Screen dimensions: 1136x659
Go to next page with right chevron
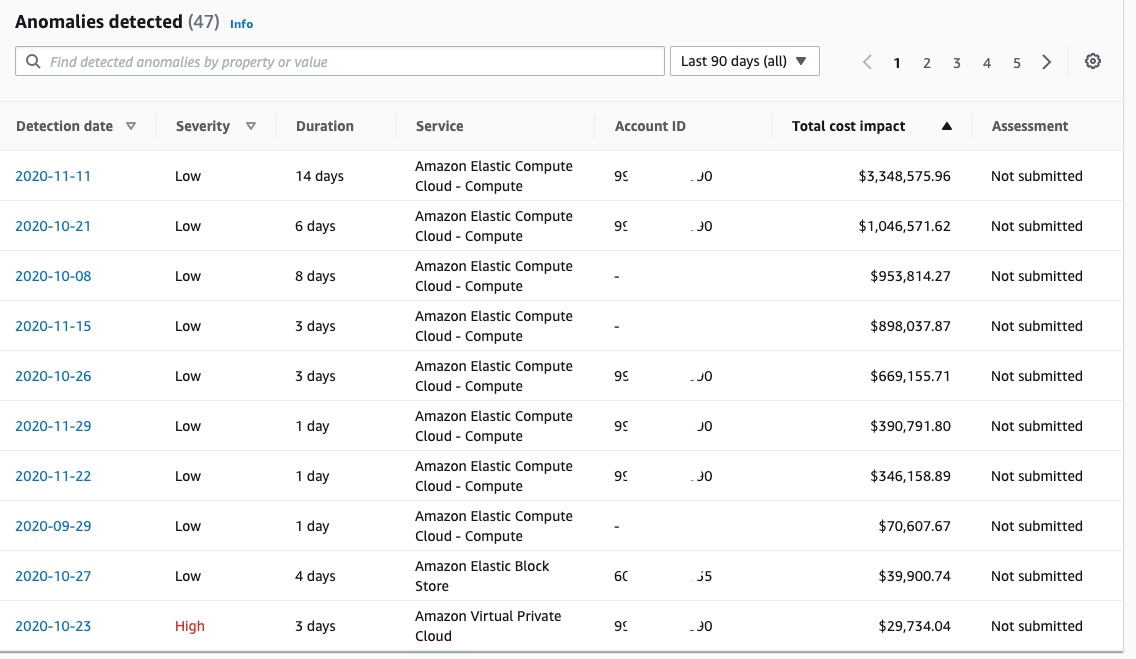pos(1046,62)
